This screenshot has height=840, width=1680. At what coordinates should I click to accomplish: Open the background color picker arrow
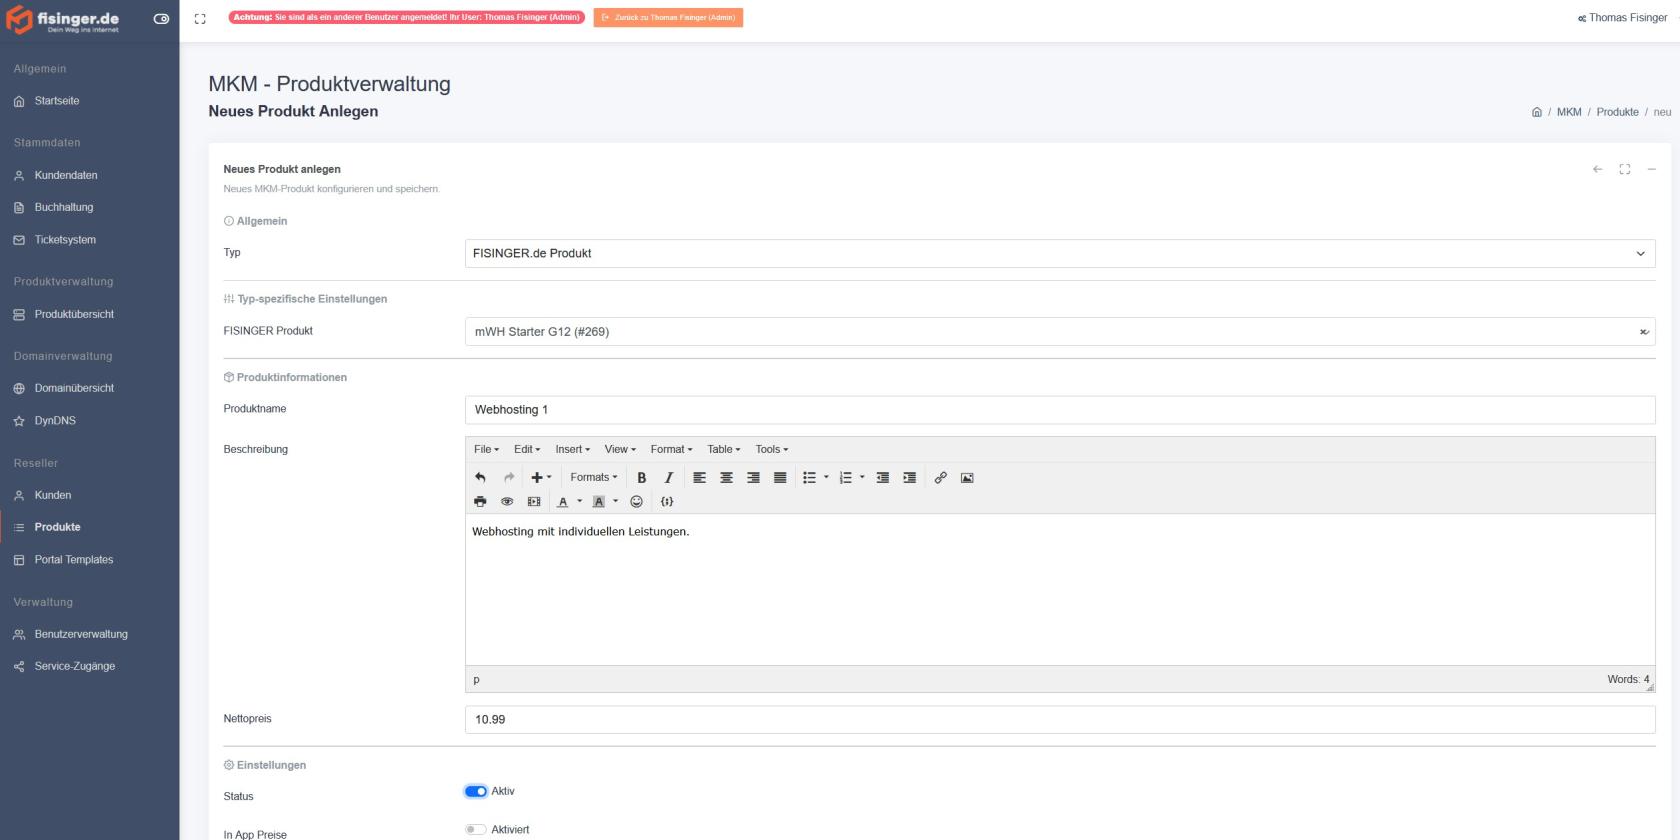[x=615, y=502]
